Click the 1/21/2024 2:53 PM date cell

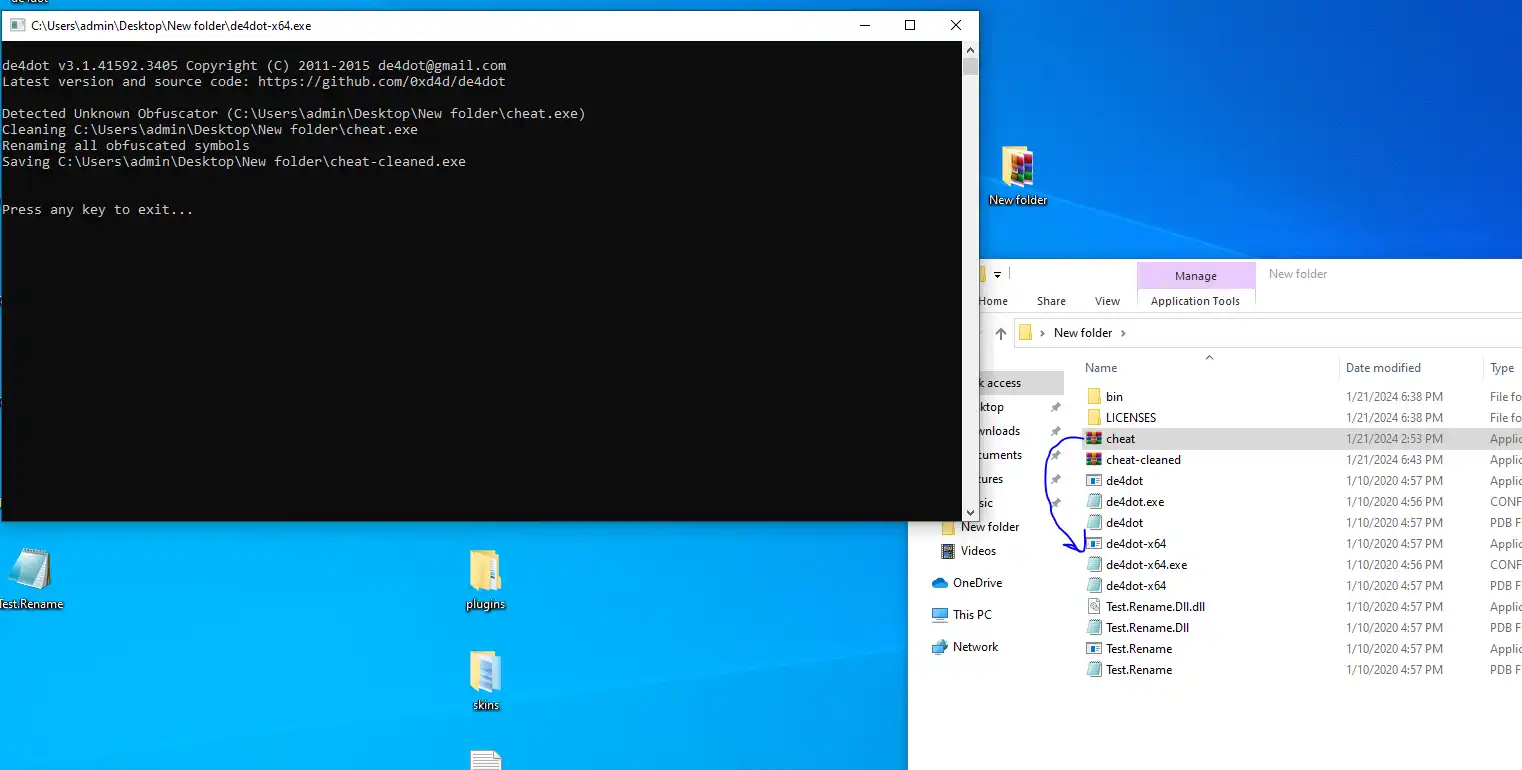pos(1394,439)
